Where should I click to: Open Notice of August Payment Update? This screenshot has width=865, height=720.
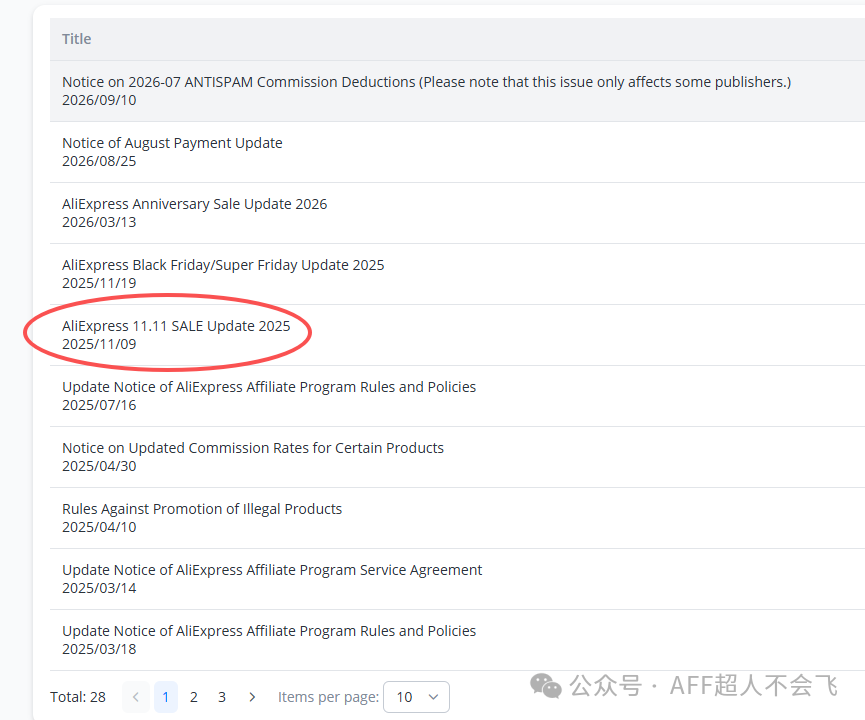[x=172, y=143]
